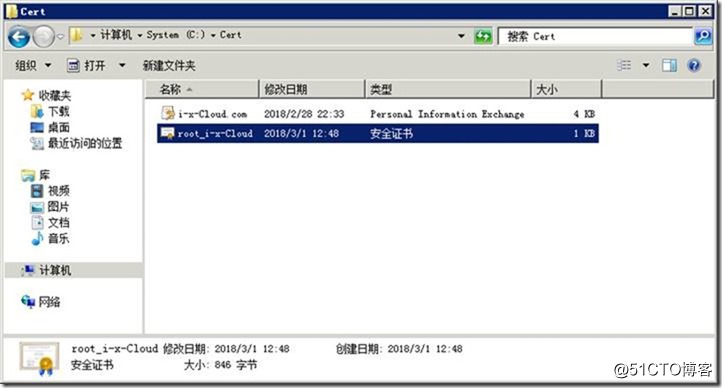The height and width of the screenshot is (388, 722).
Task: Close the Cert window
Action: (x=705, y=11)
